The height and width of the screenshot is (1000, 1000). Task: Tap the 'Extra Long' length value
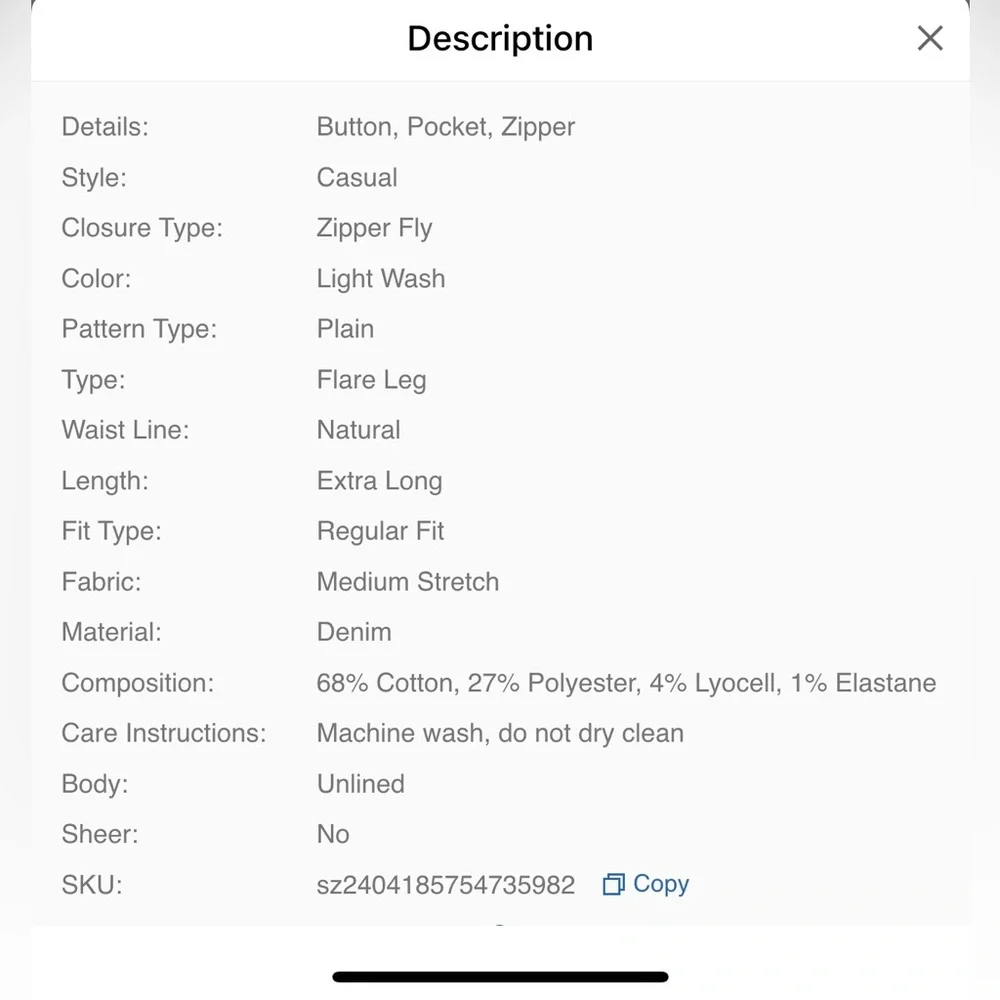tap(379, 481)
